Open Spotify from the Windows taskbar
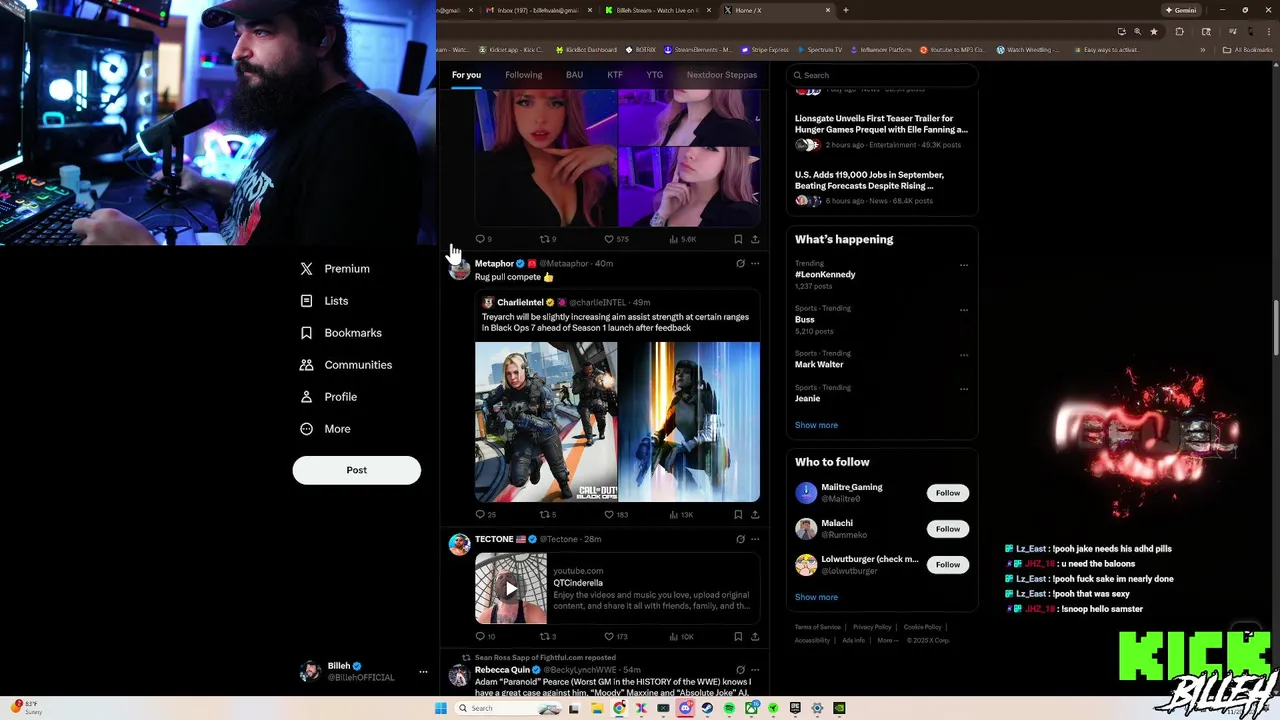Screen dimensions: 1280x720 (x=729, y=708)
